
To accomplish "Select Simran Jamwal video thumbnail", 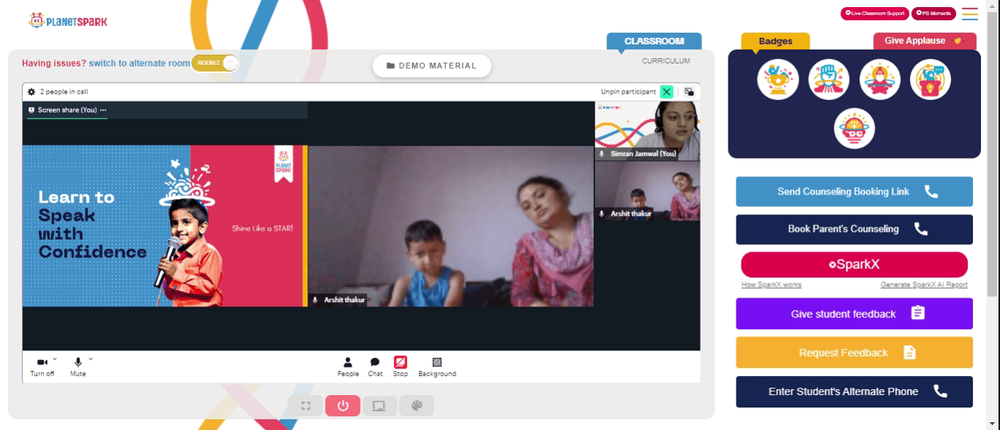I will [x=647, y=131].
